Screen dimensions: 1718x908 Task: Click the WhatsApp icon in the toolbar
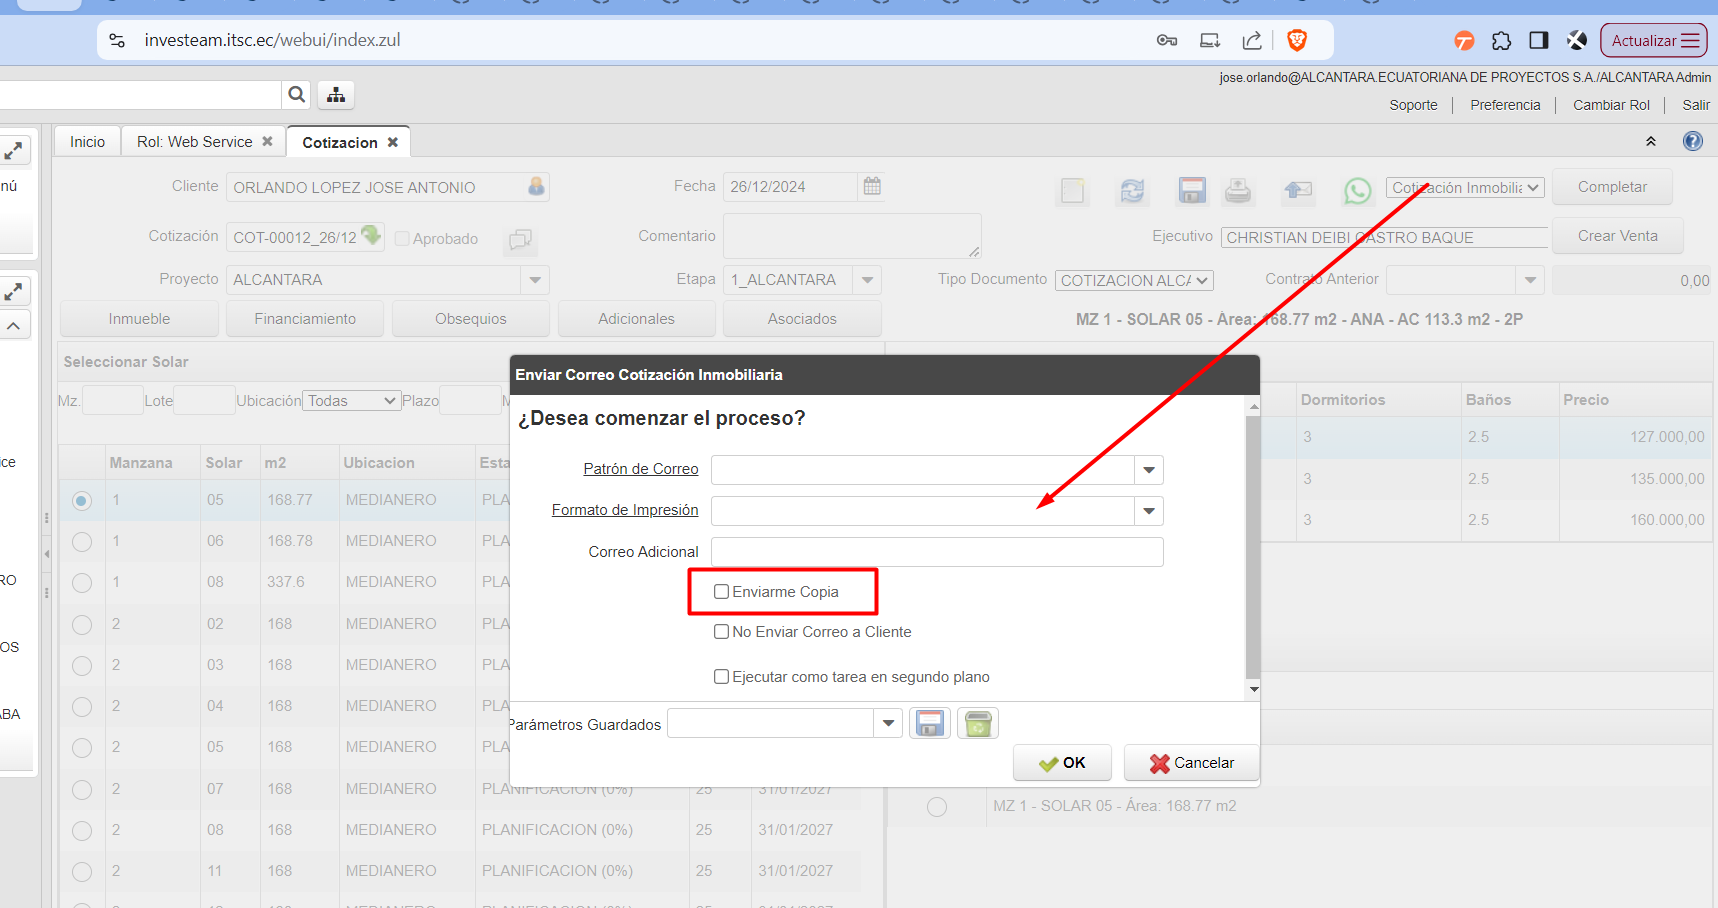click(x=1357, y=190)
